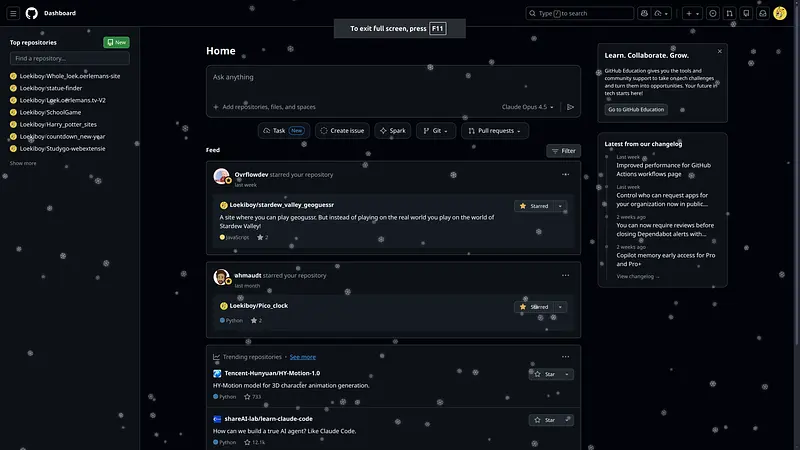Open the hamburger navigation menu
The image size is (800, 450).
pos(12,13)
